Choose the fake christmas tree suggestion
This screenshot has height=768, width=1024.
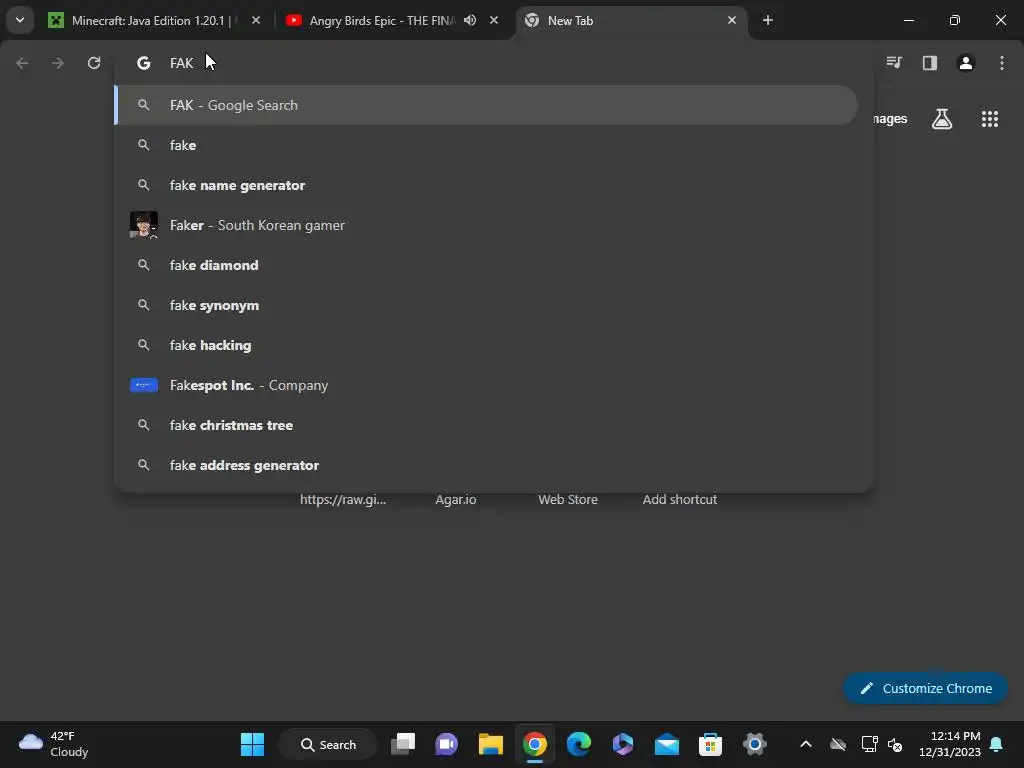coord(487,425)
